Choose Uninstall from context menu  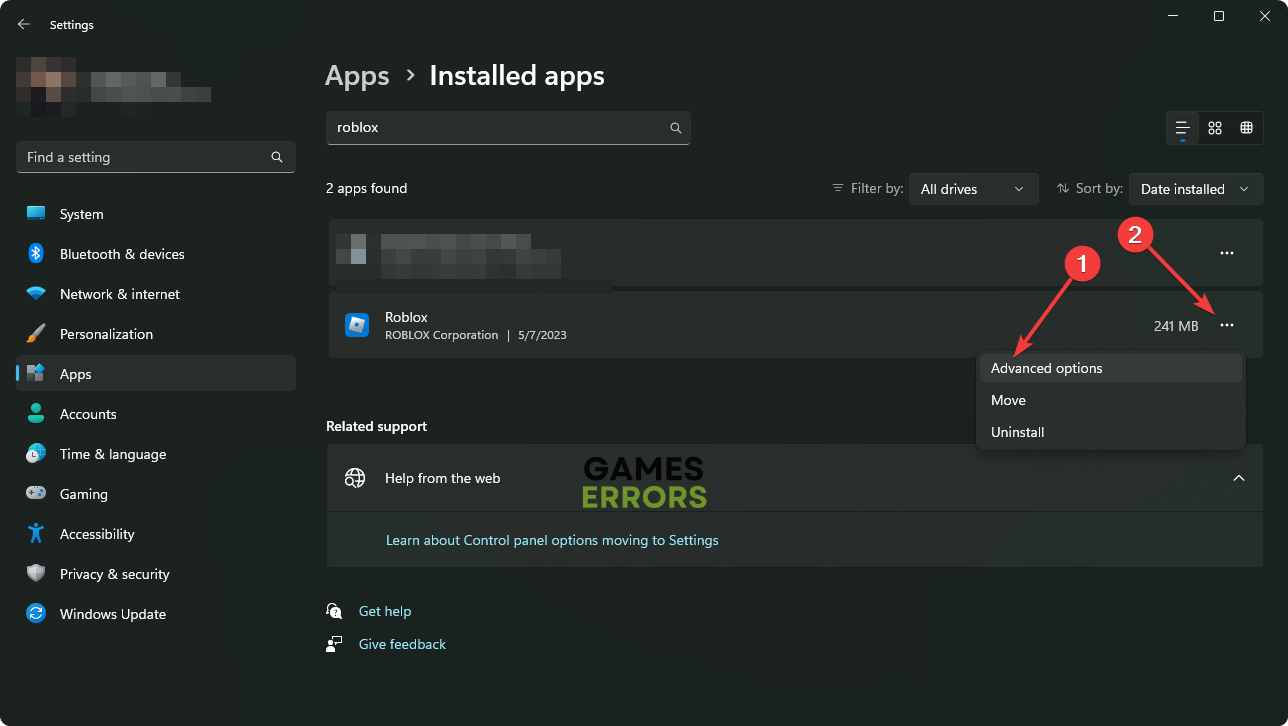[1017, 432]
